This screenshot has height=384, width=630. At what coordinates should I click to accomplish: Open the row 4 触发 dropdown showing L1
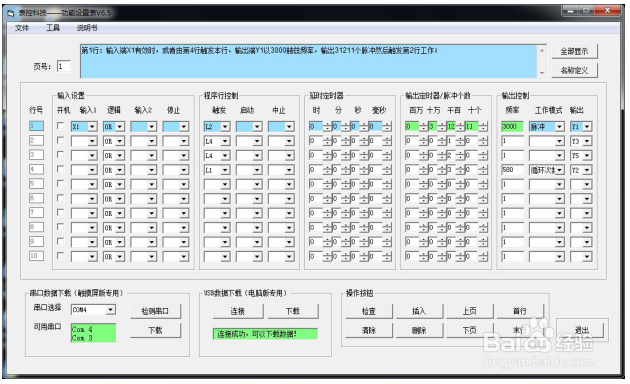pyautogui.click(x=217, y=170)
